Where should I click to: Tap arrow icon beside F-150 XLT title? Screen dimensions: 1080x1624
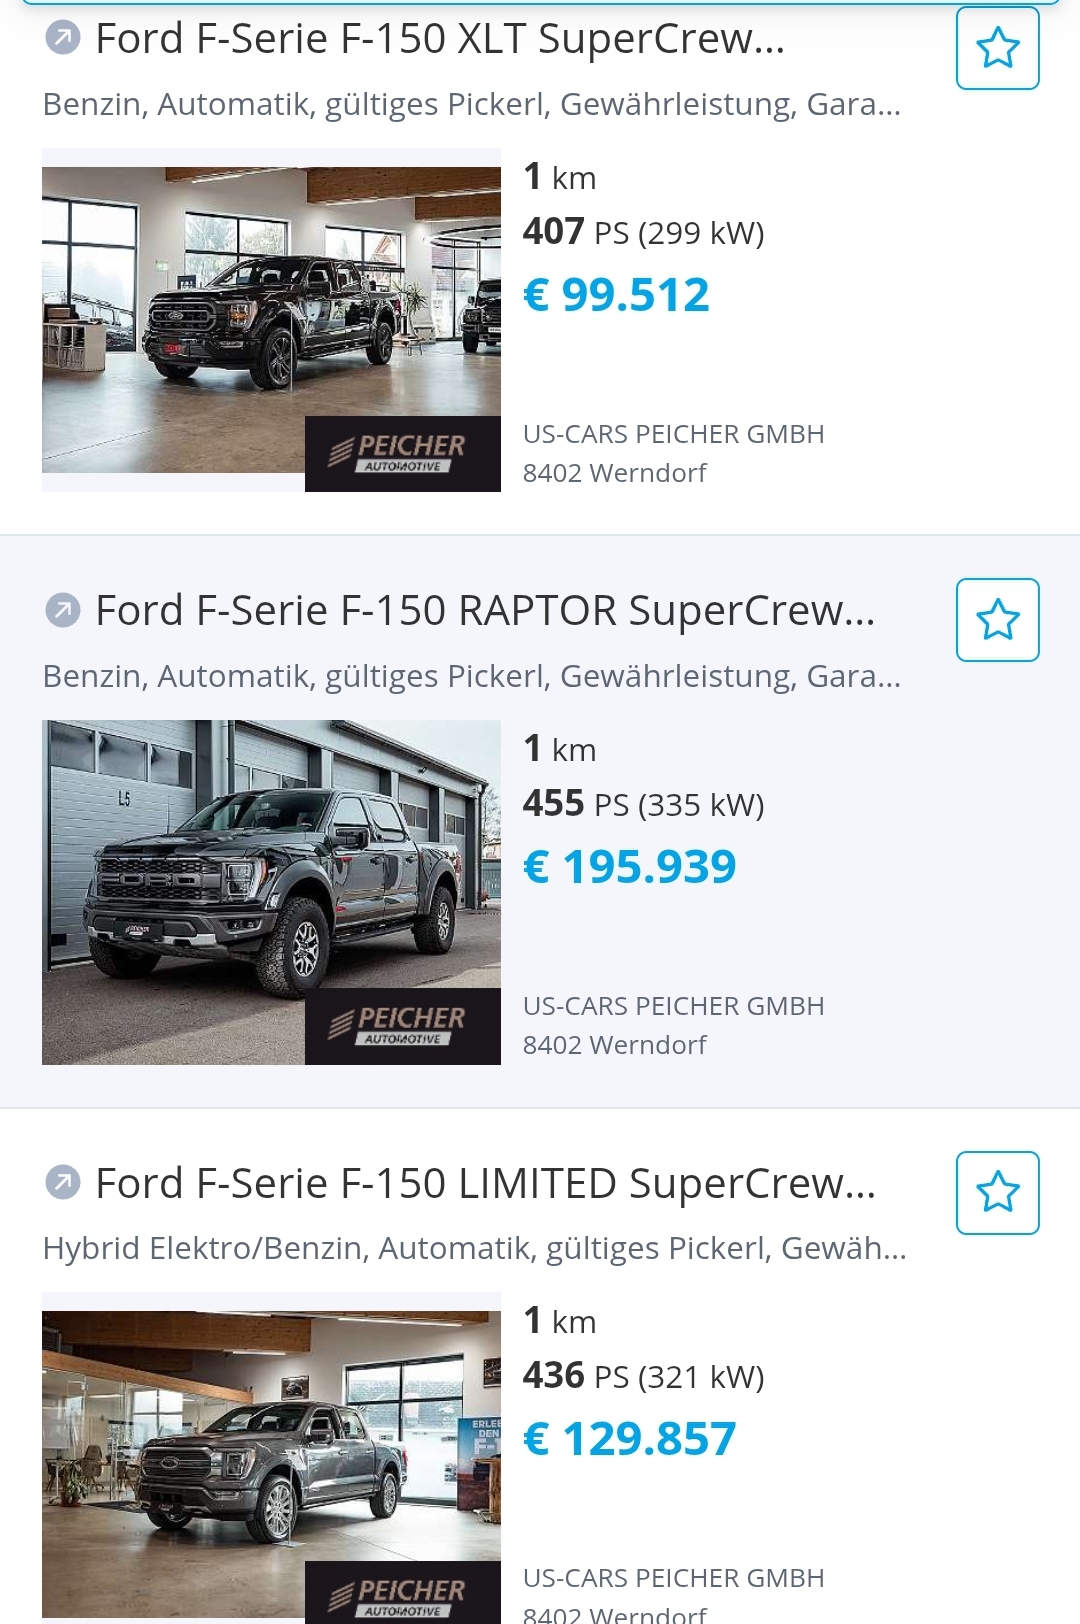[63, 39]
